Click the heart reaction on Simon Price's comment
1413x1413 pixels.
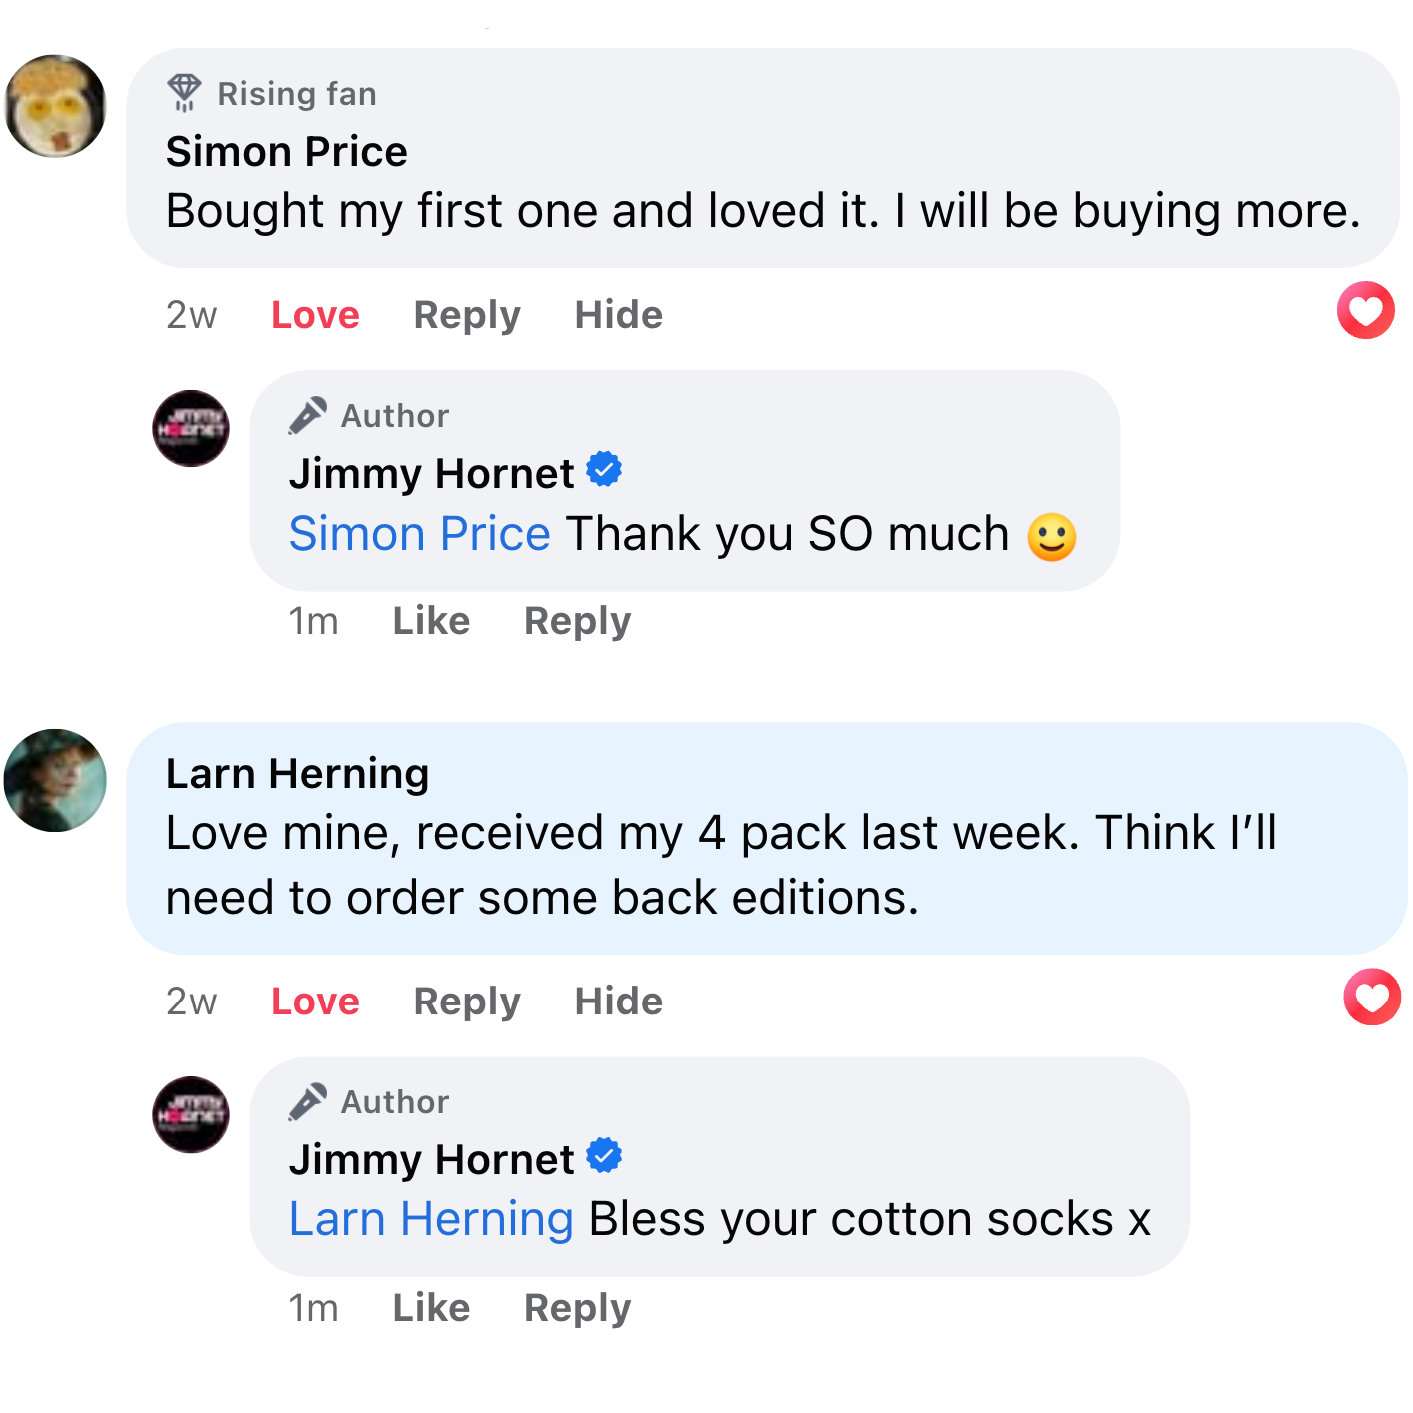pyautogui.click(x=1365, y=311)
